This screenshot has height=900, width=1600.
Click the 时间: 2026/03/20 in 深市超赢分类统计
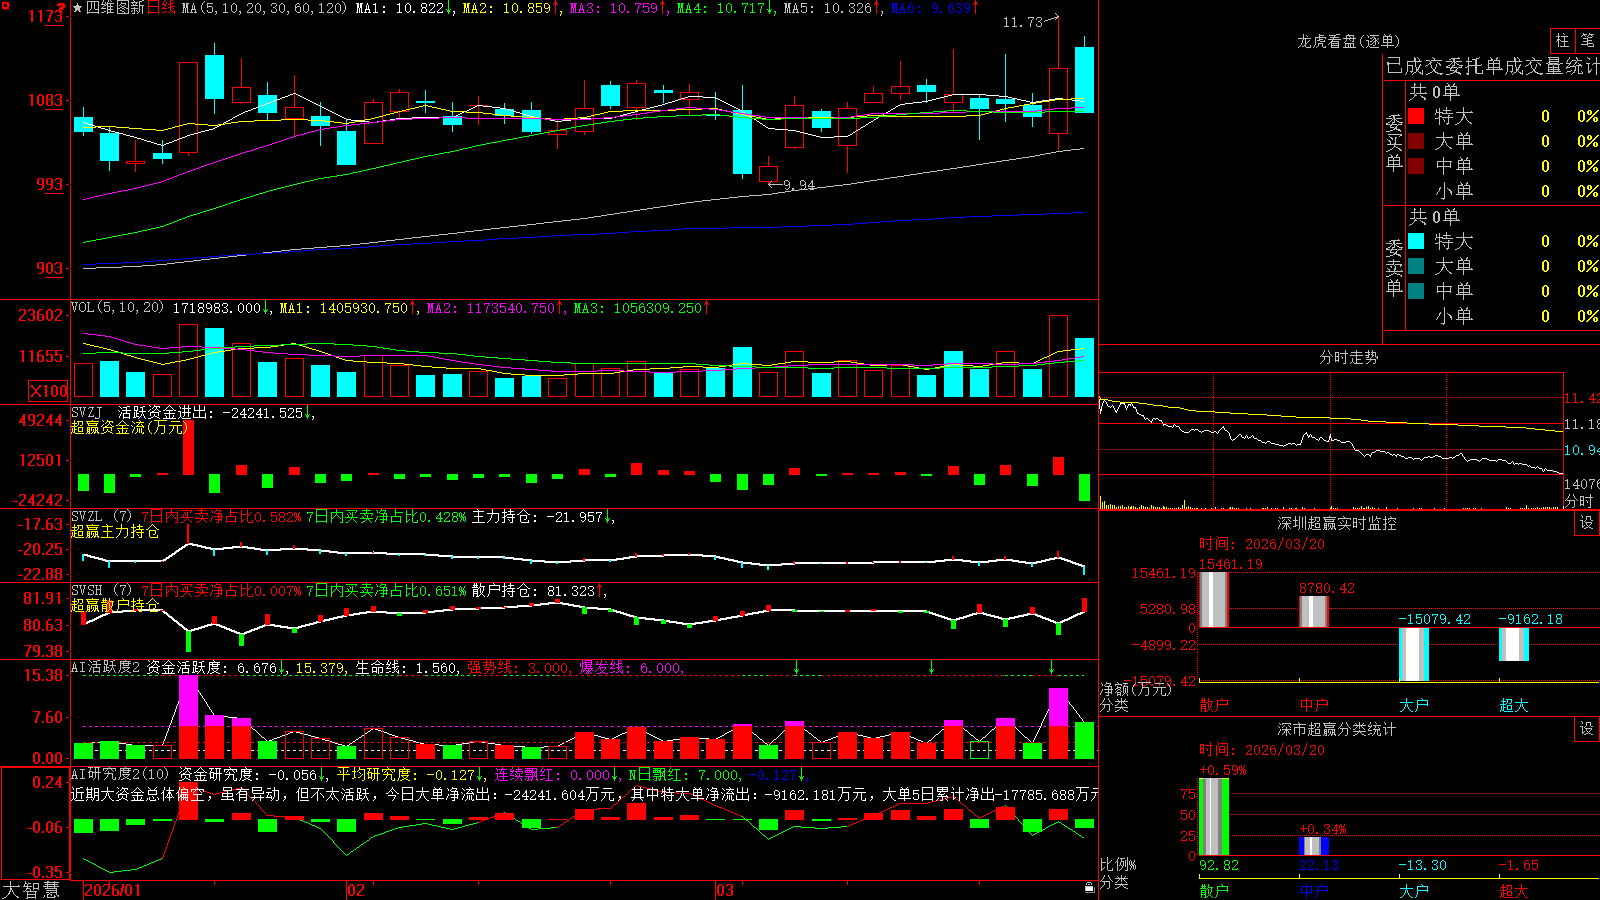1262,749
